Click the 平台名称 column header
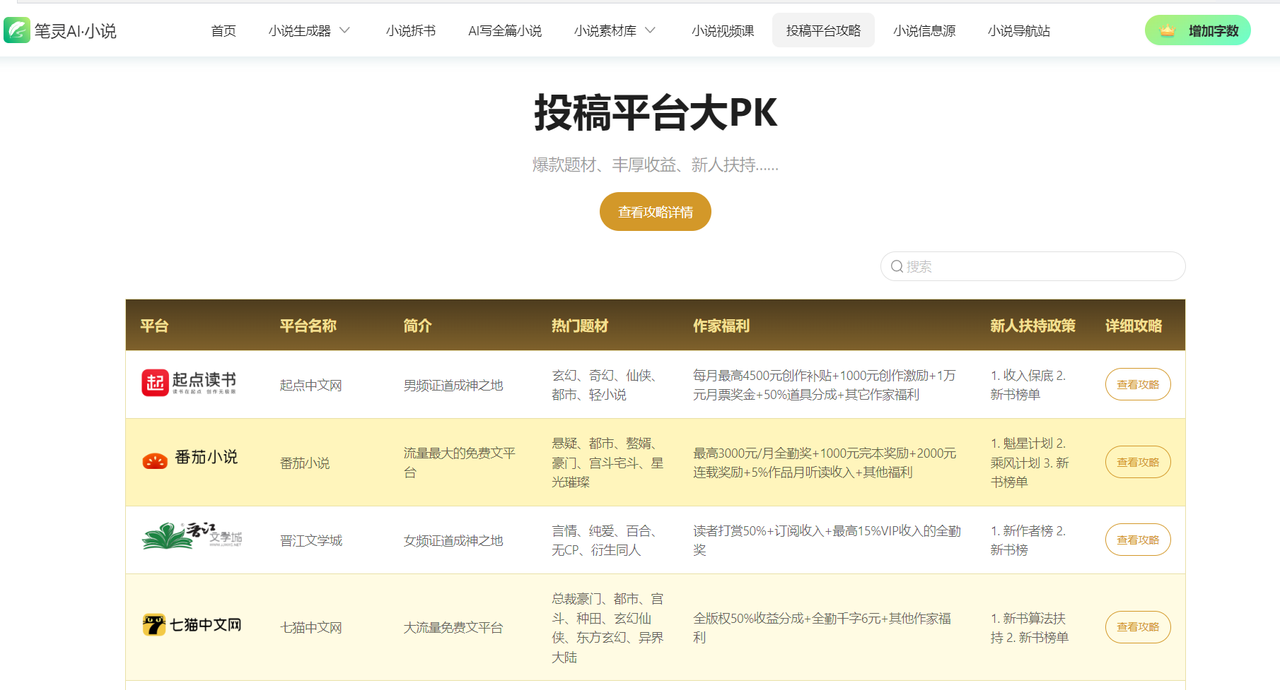The height and width of the screenshot is (690, 1280). (308, 326)
